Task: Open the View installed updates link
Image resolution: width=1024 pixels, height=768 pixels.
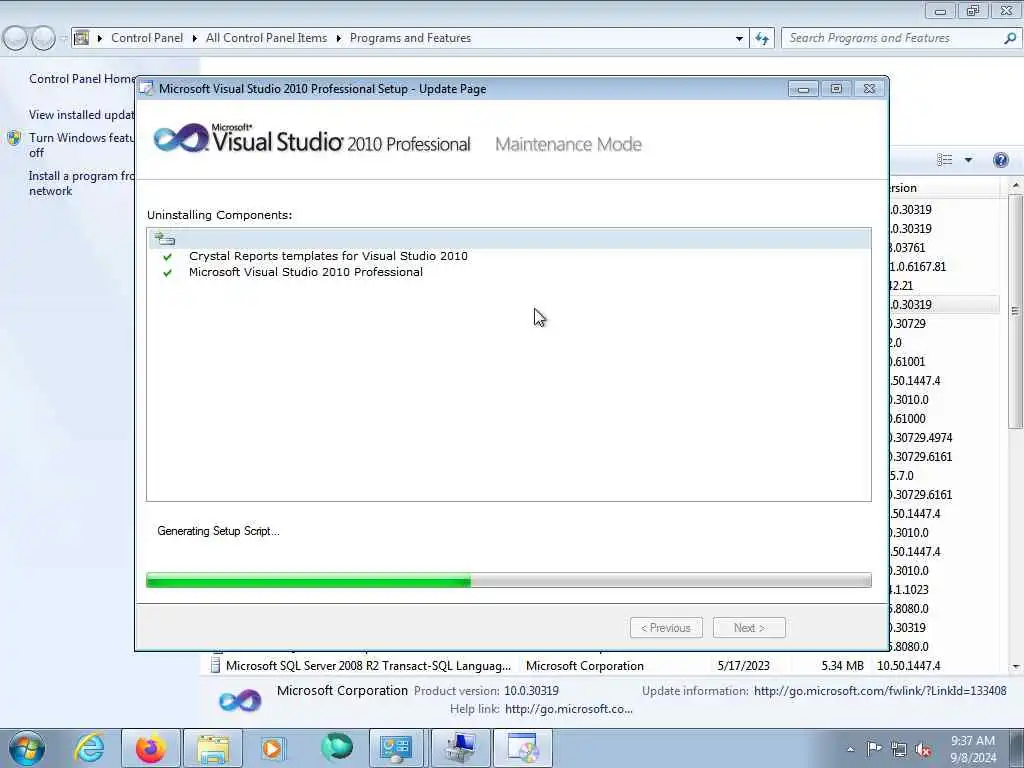Action: pyautogui.click(x=82, y=115)
